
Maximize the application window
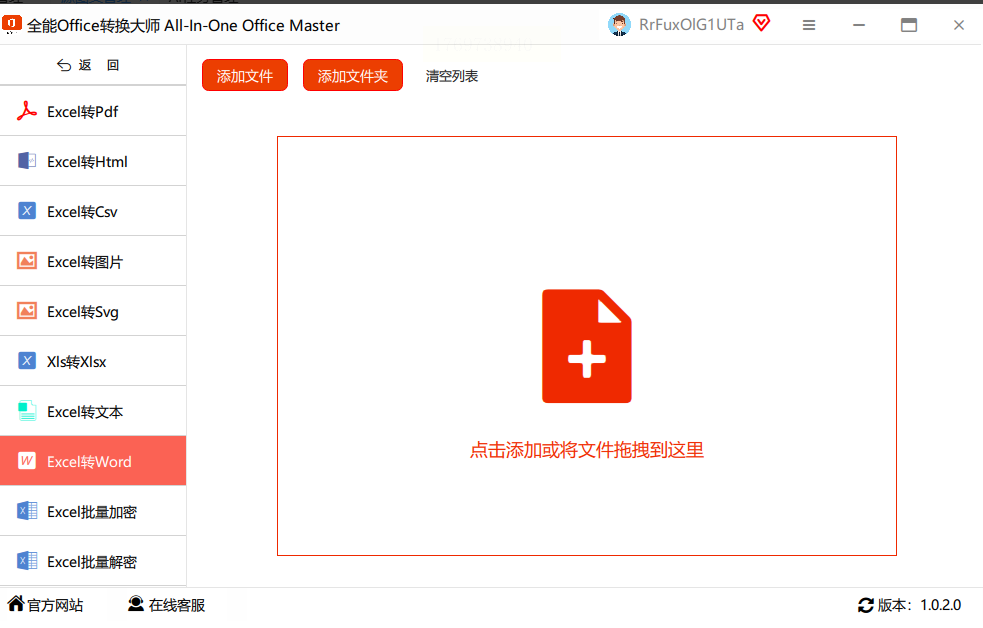pyautogui.click(x=908, y=25)
